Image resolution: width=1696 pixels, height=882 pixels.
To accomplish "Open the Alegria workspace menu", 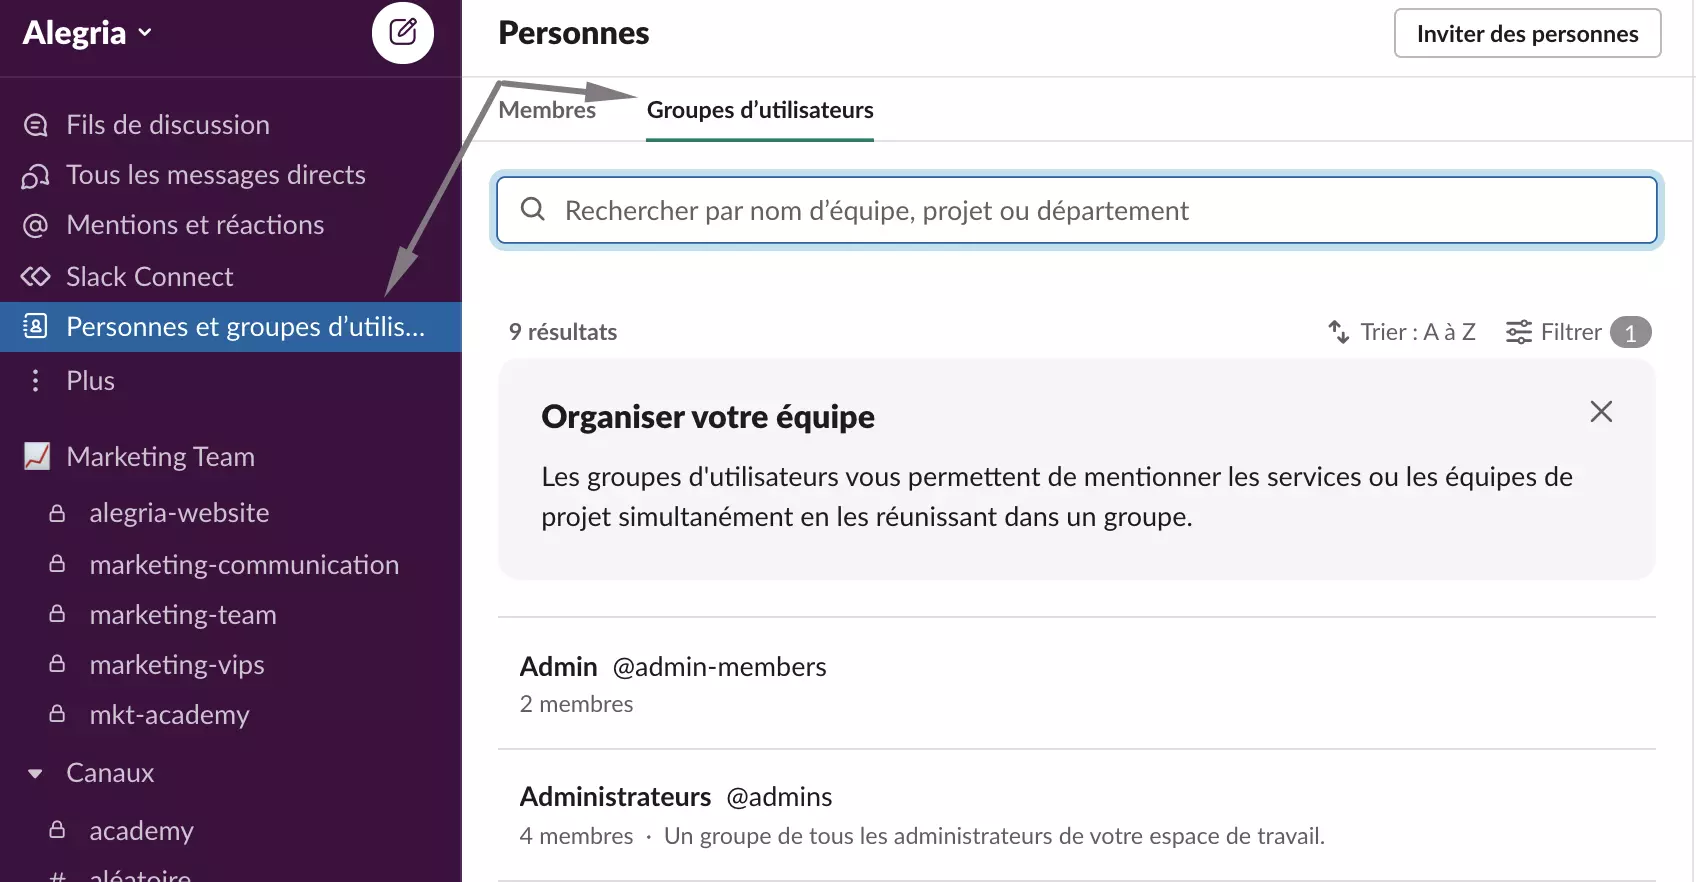I will tap(88, 33).
